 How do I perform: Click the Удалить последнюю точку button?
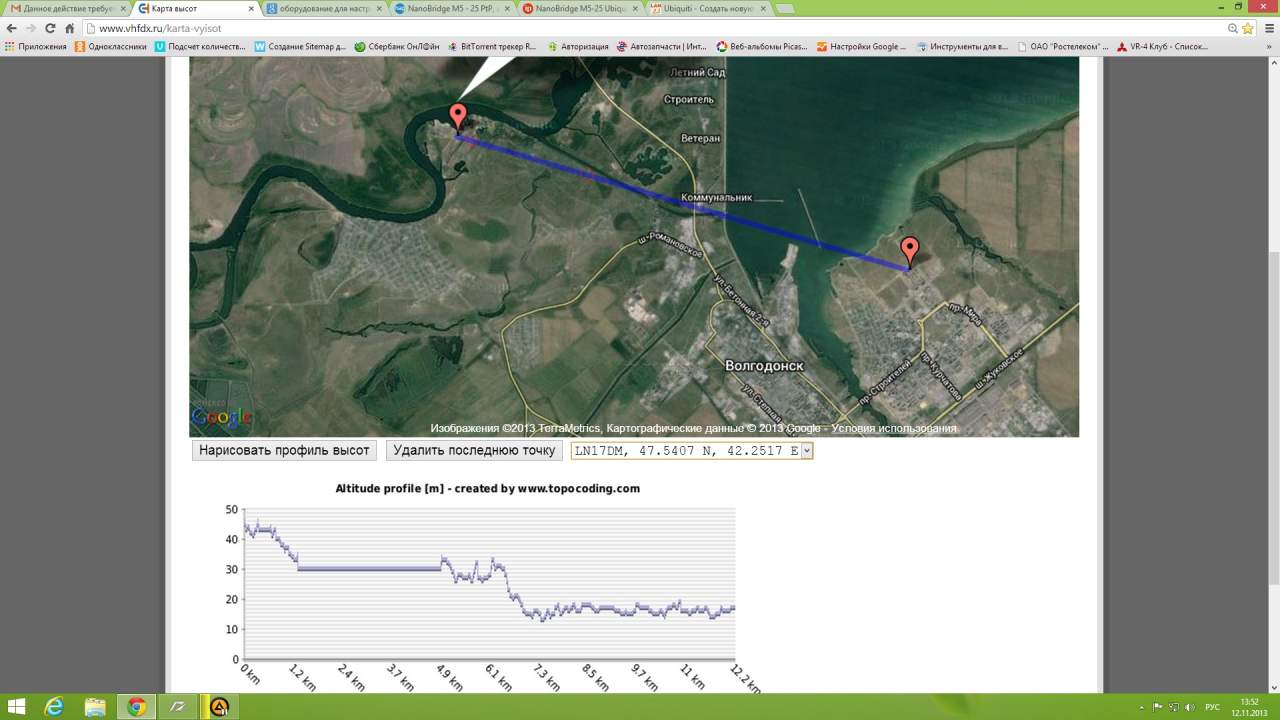[x=474, y=451]
